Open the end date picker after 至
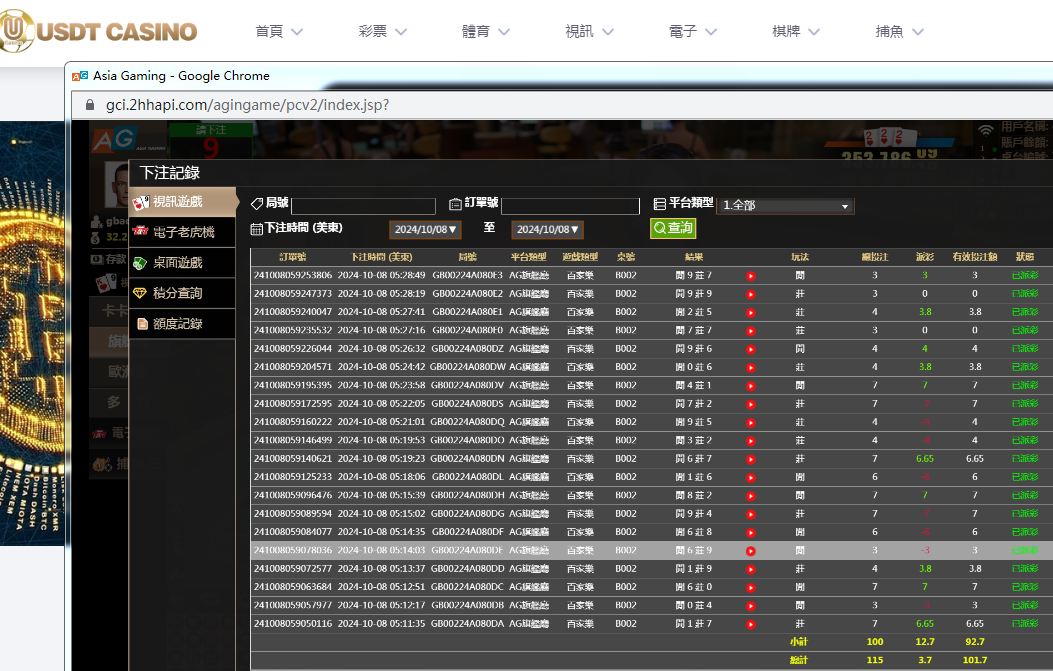The height and width of the screenshot is (671, 1053). click(x=548, y=230)
